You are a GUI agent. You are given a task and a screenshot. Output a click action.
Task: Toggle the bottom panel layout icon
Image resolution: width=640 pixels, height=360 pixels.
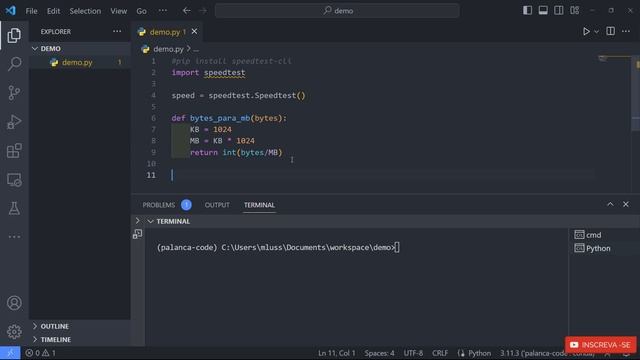(x=543, y=10)
